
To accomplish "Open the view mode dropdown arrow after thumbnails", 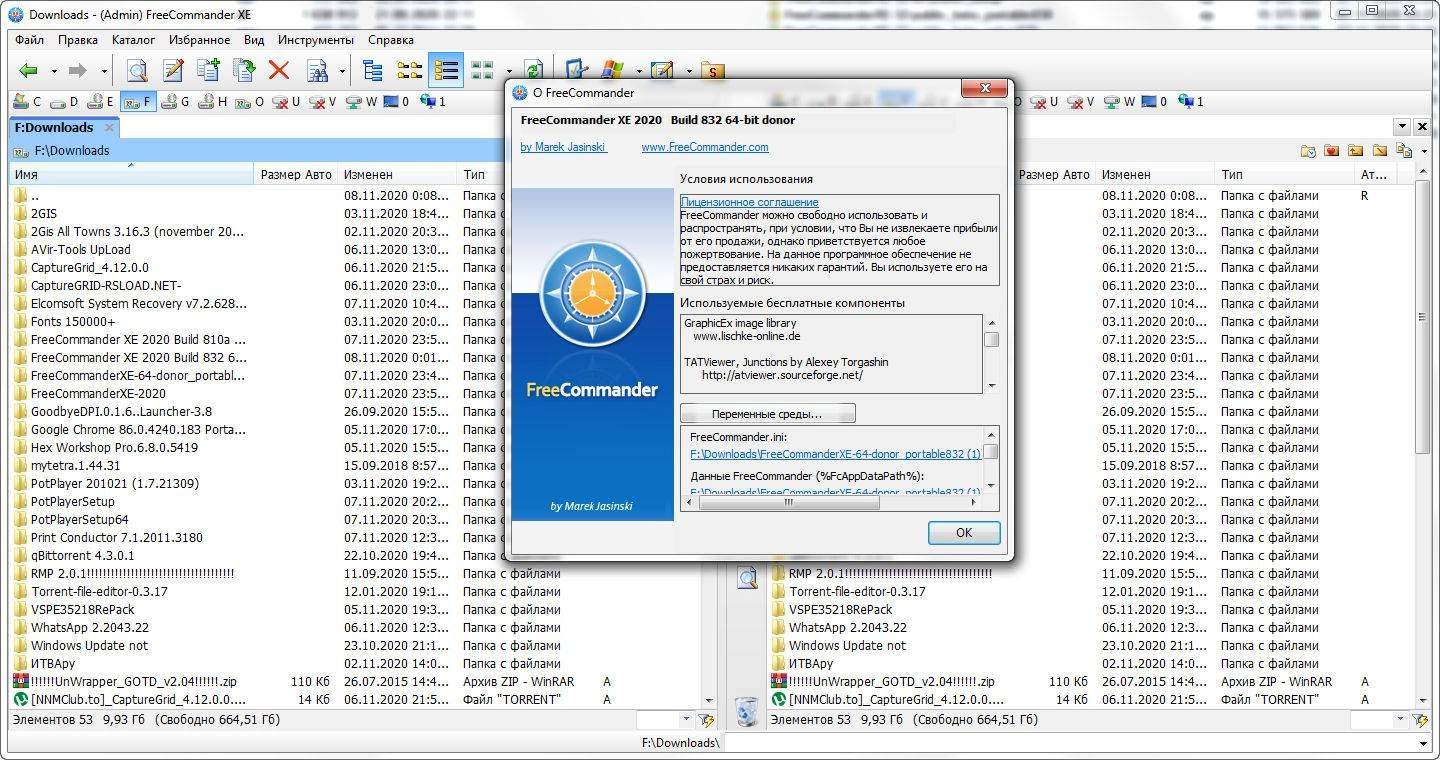I will 508,72.
